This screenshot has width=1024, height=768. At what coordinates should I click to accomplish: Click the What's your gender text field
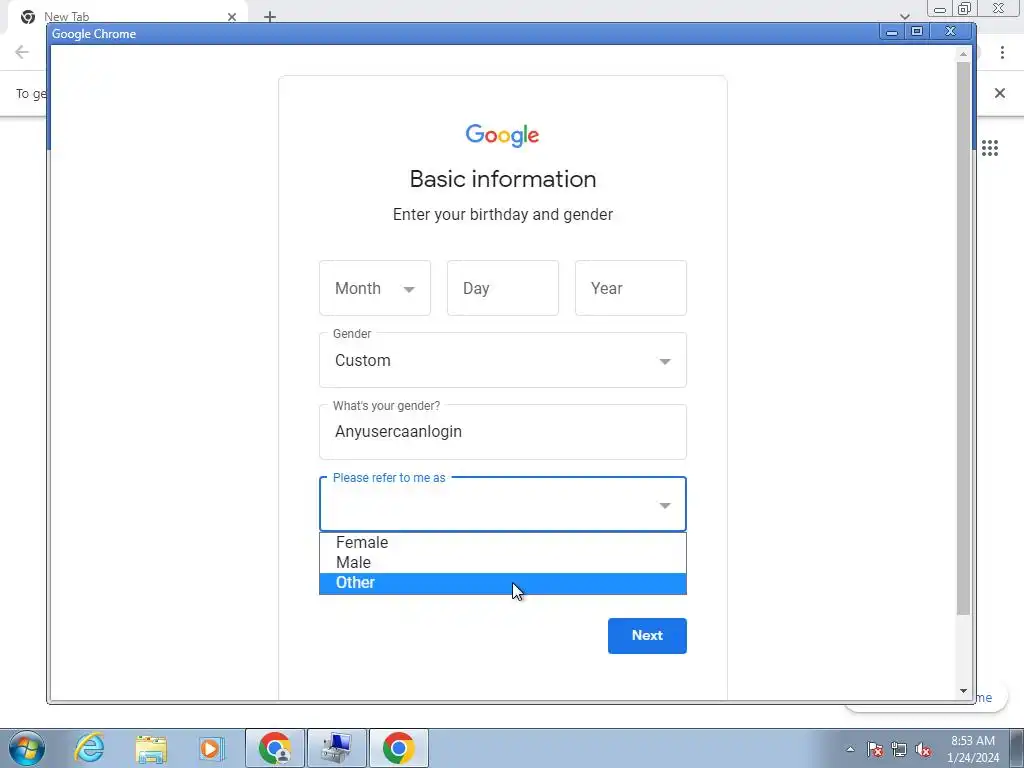click(x=503, y=432)
